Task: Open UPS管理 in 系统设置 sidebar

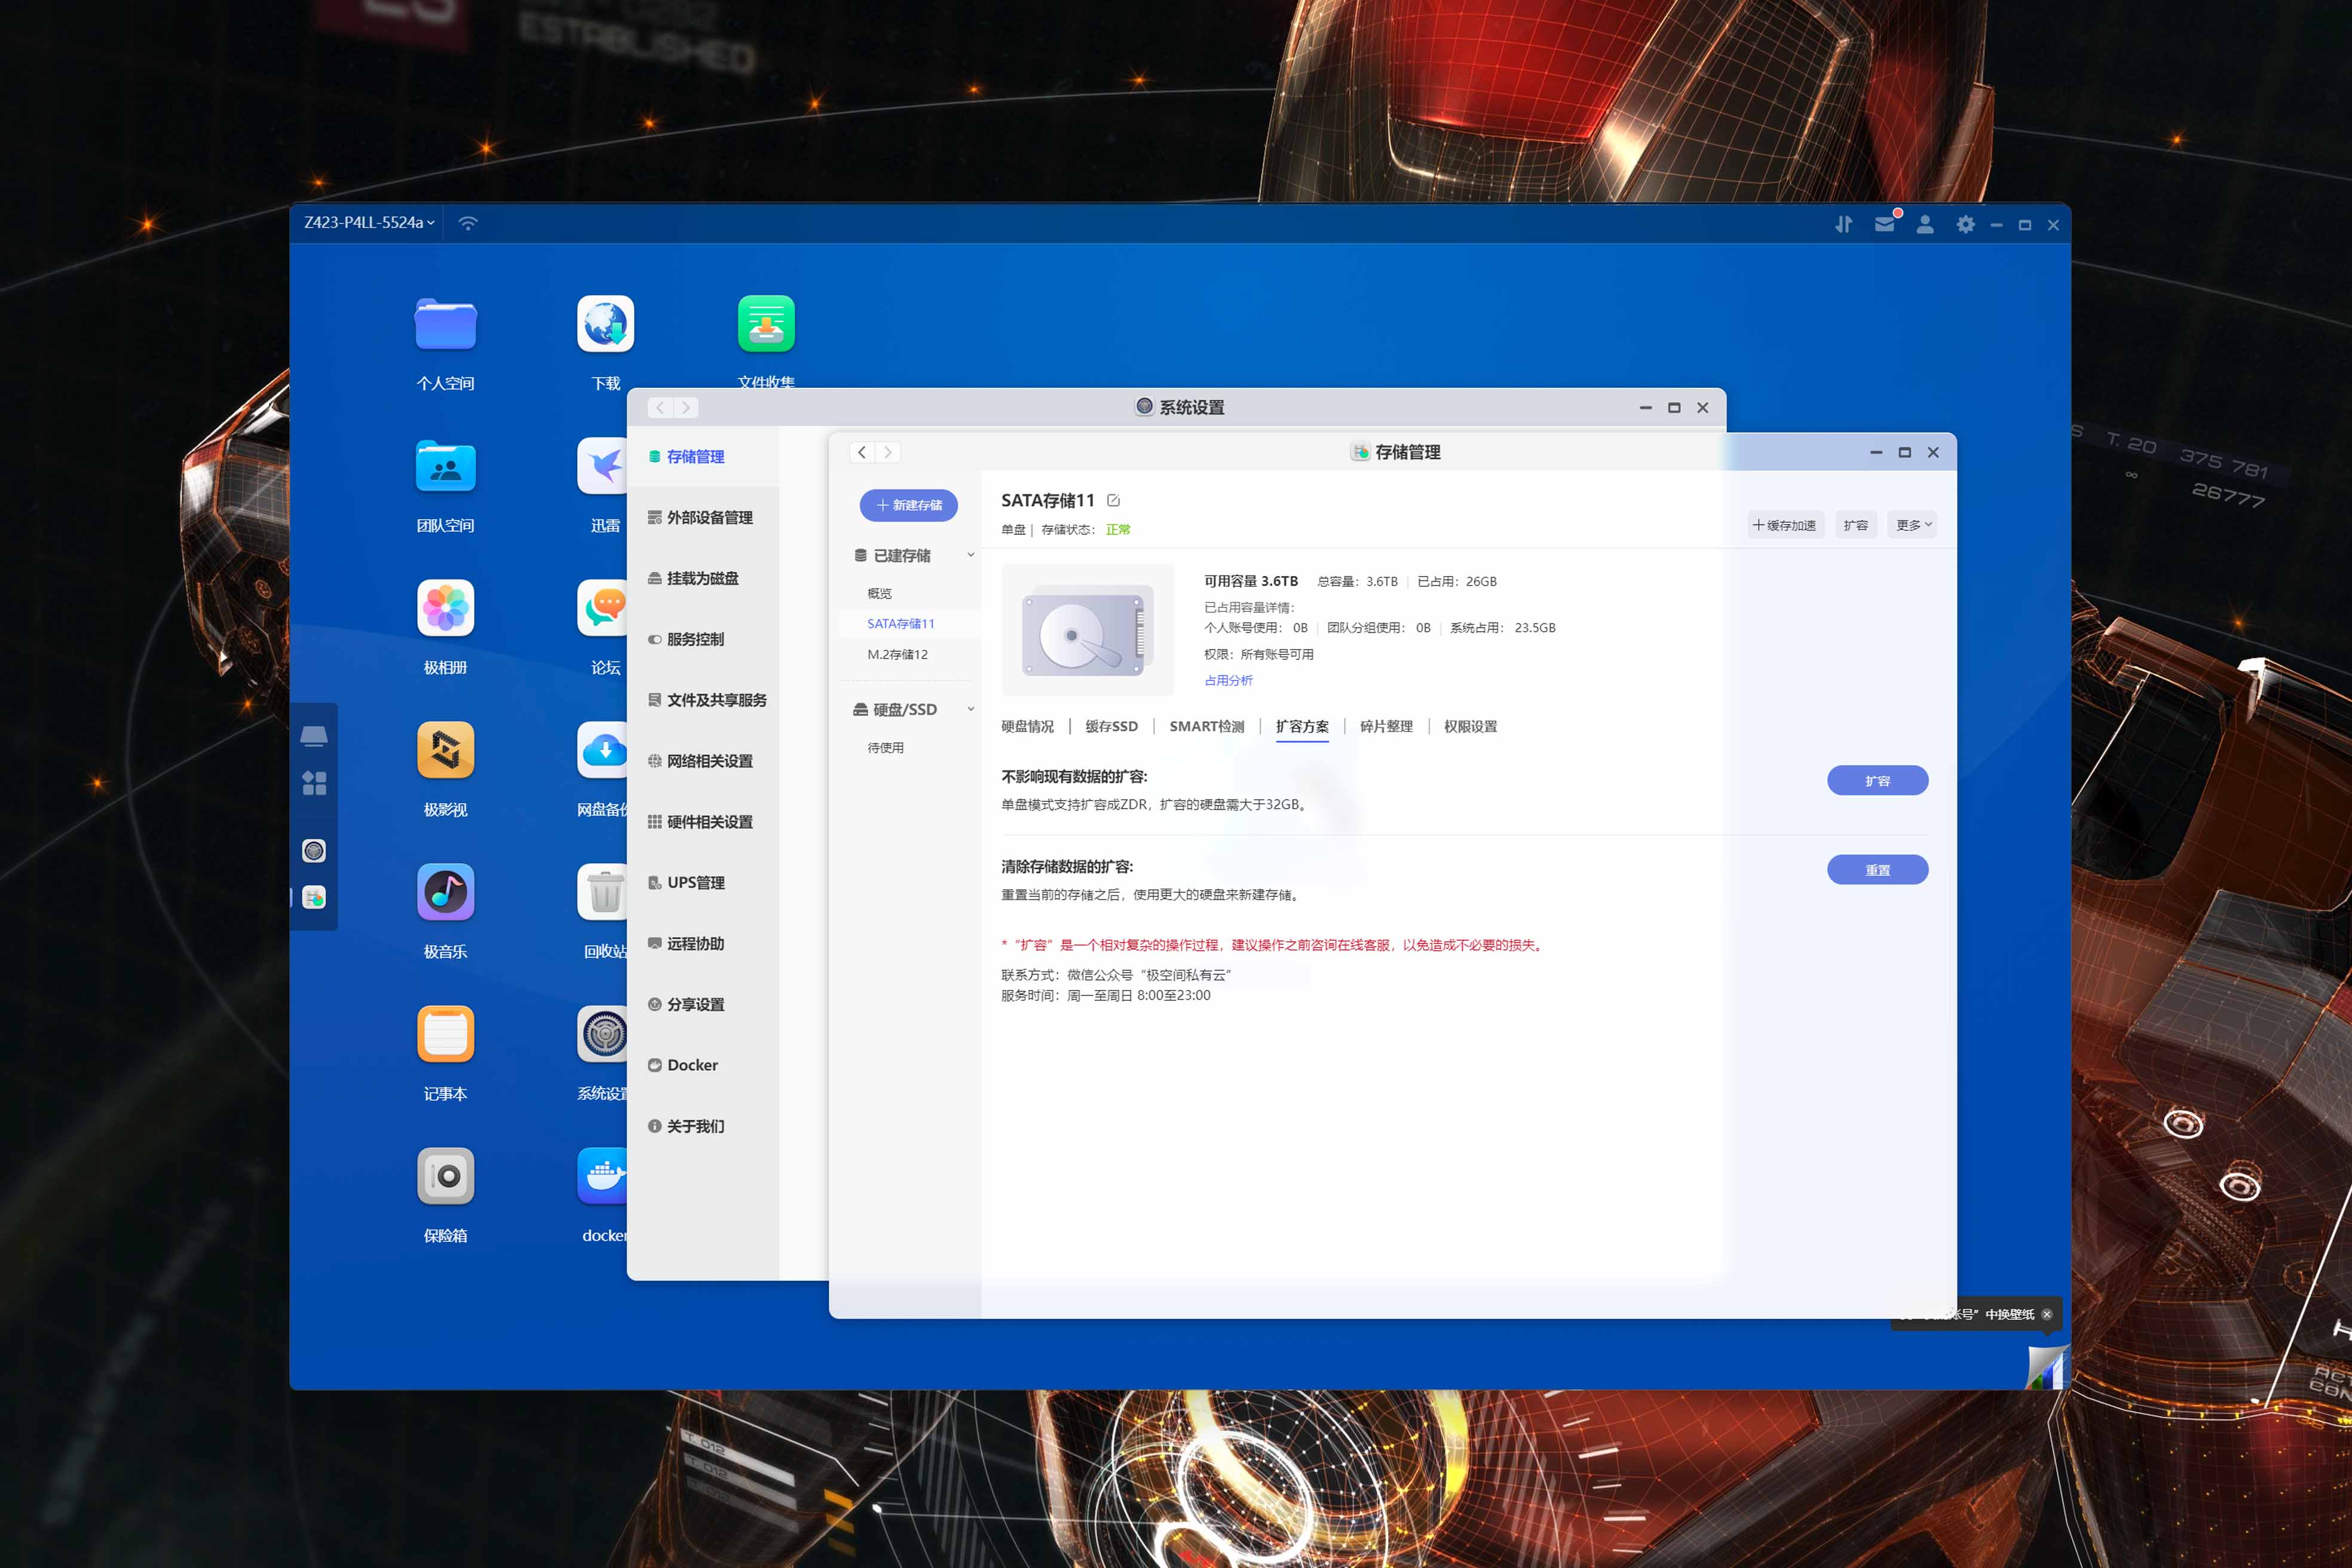Action: (x=703, y=883)
